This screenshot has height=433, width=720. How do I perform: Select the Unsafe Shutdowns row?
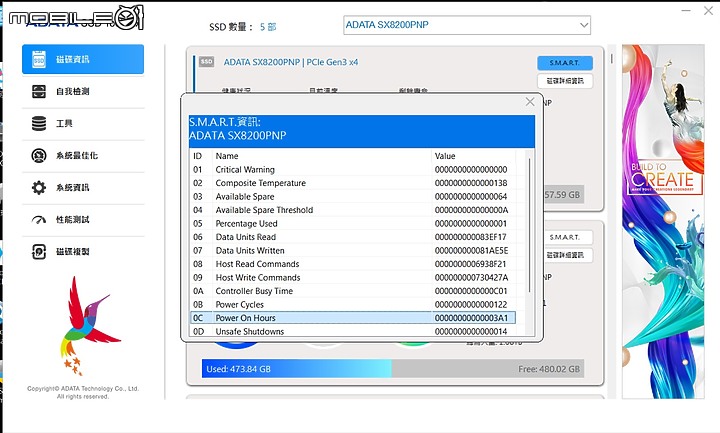tap(352, 331)
